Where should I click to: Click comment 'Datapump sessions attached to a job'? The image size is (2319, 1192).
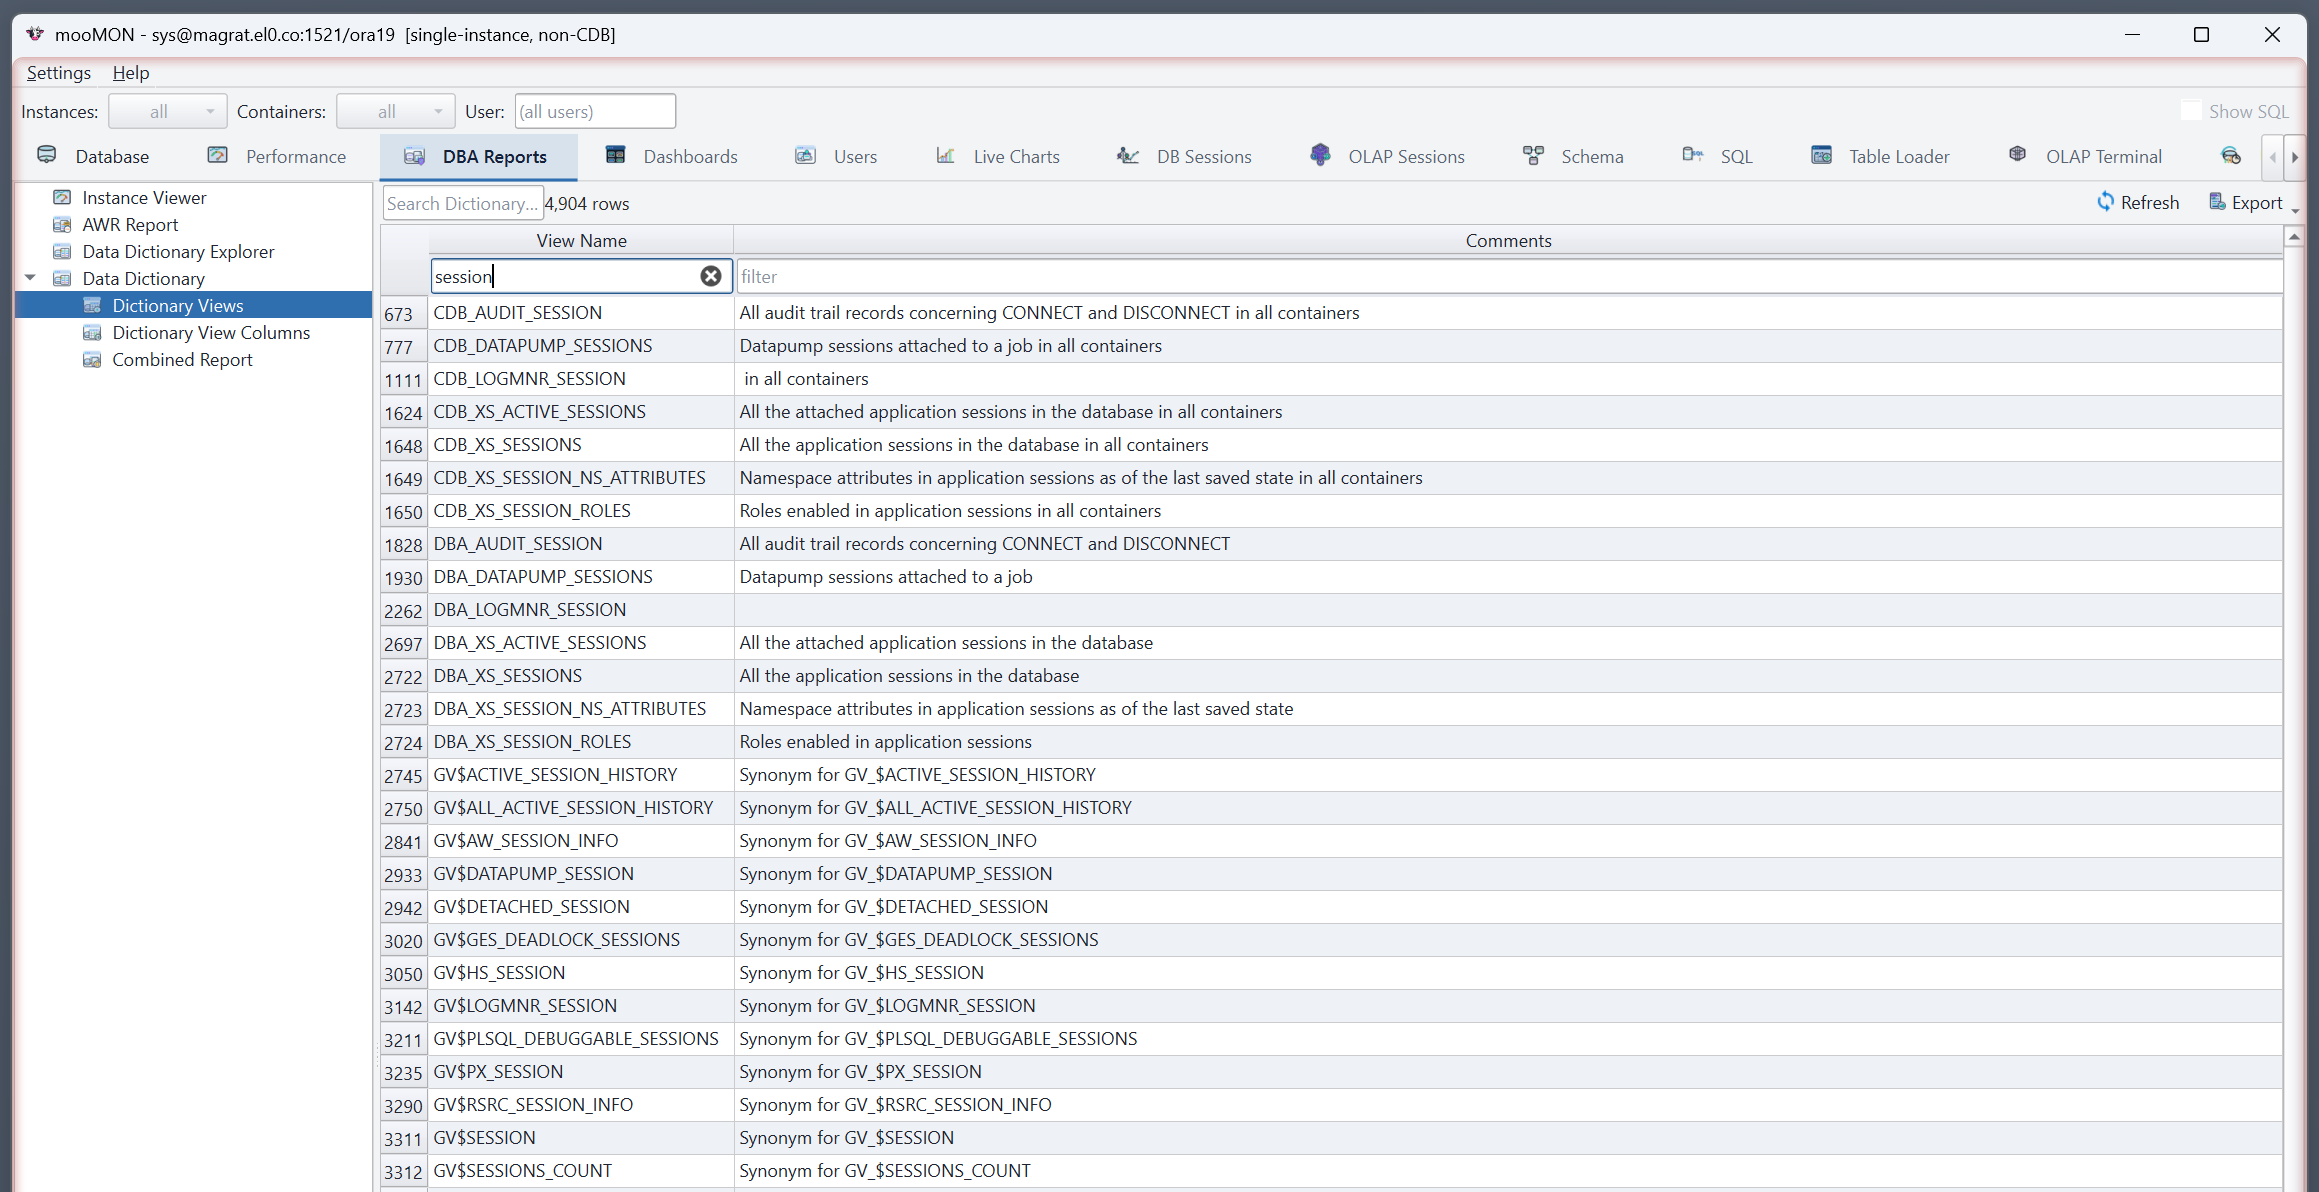point(886,577)
